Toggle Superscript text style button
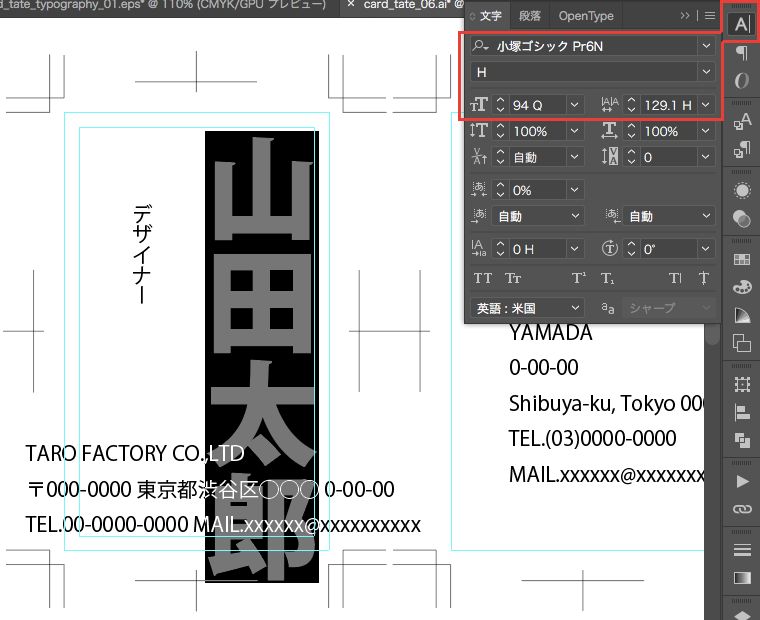The height and width of the screenshot is (620, 760). [578, 278]
